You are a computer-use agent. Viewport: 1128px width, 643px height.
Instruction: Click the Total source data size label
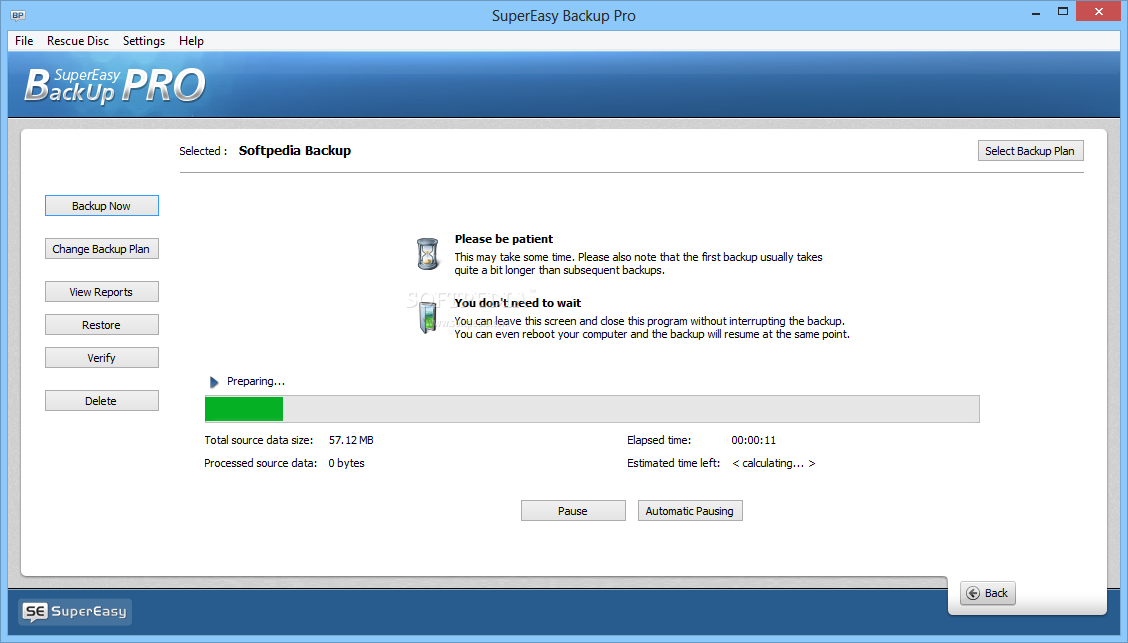click(259, 440)
